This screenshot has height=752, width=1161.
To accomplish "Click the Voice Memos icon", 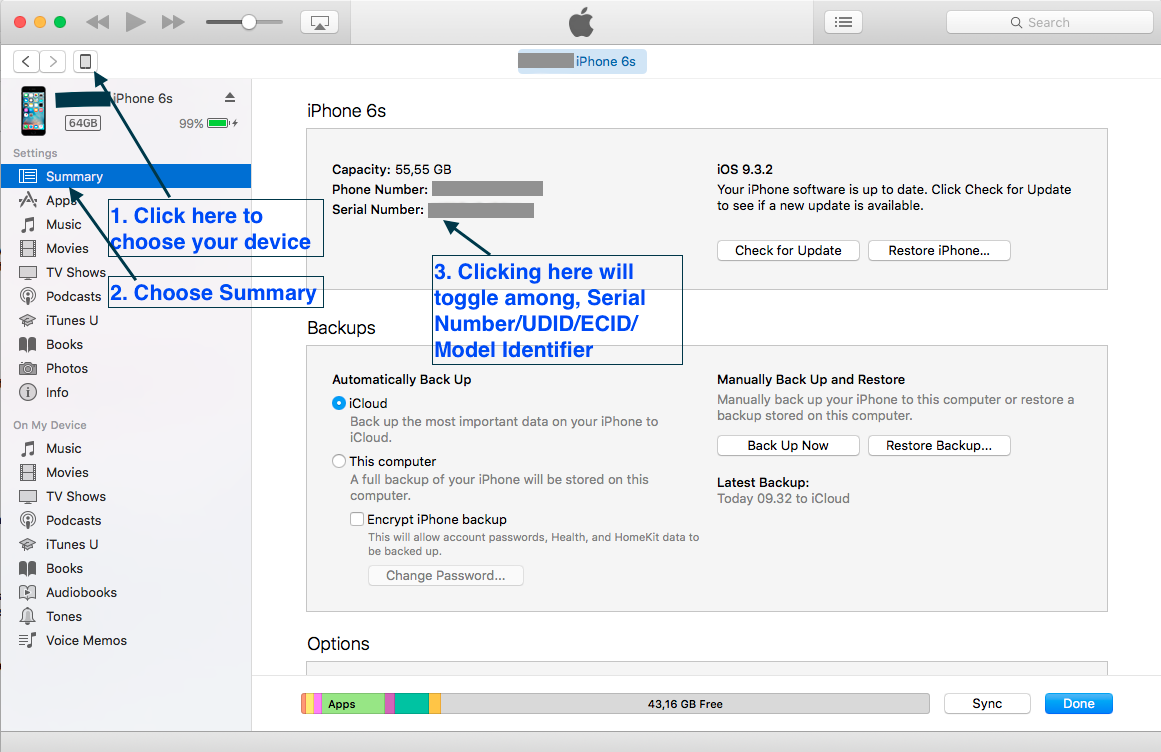I will point(27,640).
